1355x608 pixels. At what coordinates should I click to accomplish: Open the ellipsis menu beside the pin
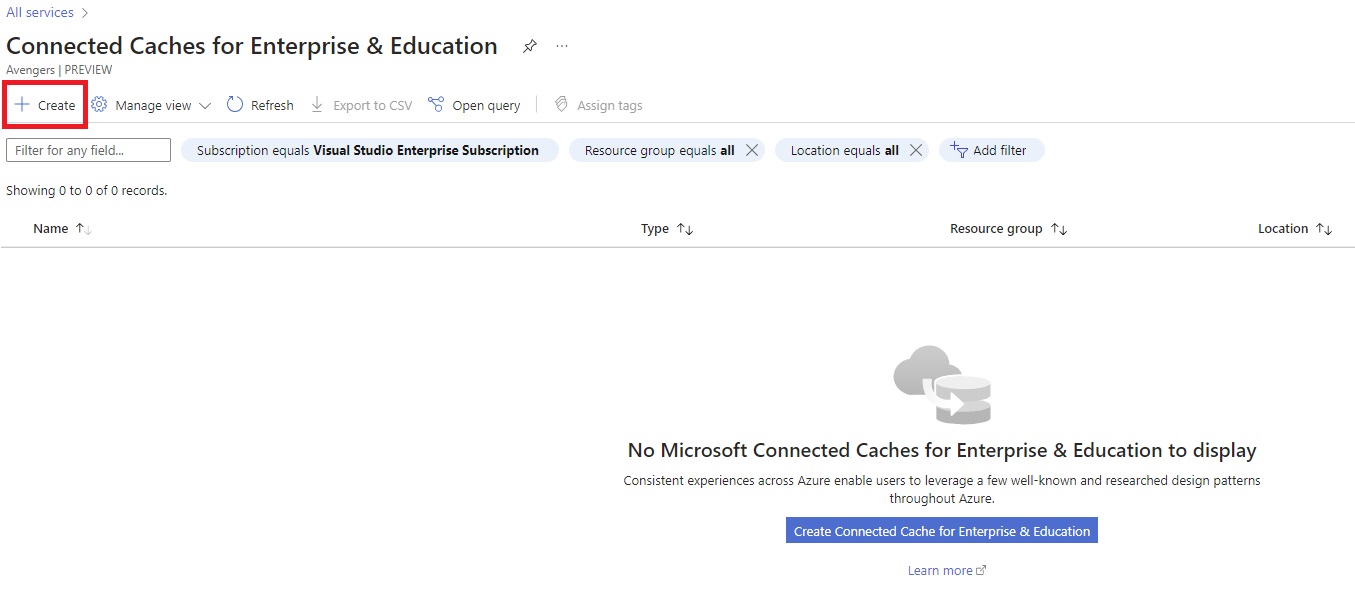pos(561,46)
